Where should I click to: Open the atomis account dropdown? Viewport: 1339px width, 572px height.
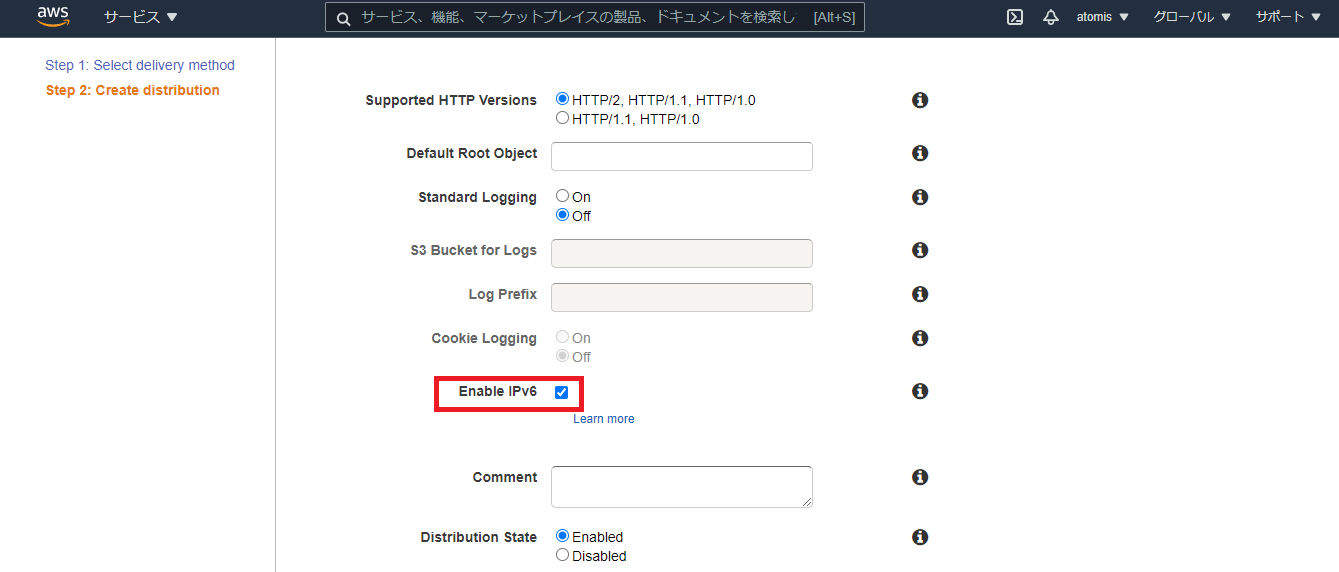pos(1102,17)
